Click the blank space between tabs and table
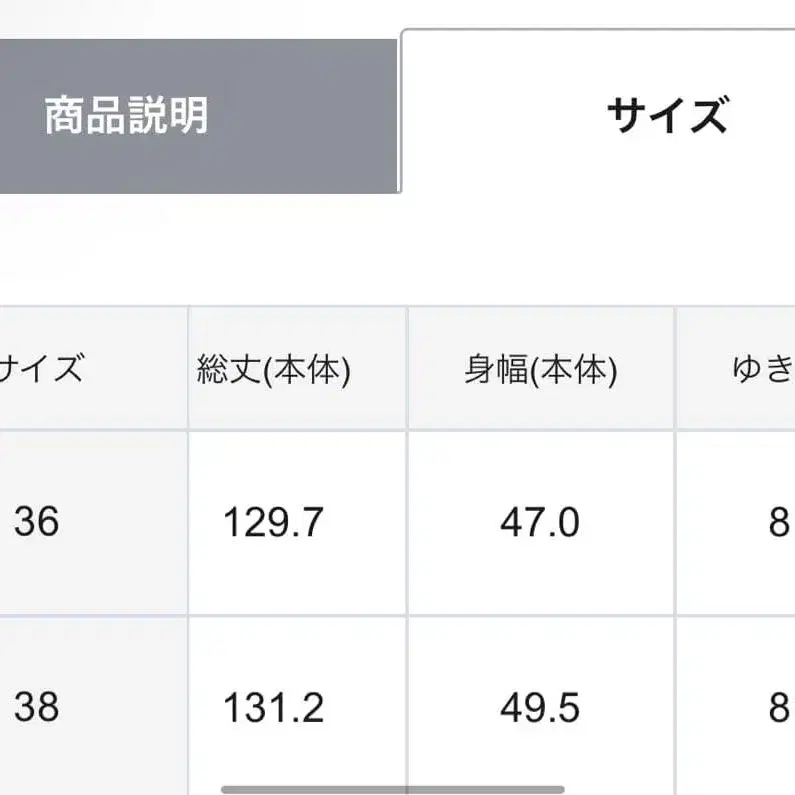This screenshot has height=795, width=795. (400, 250)
